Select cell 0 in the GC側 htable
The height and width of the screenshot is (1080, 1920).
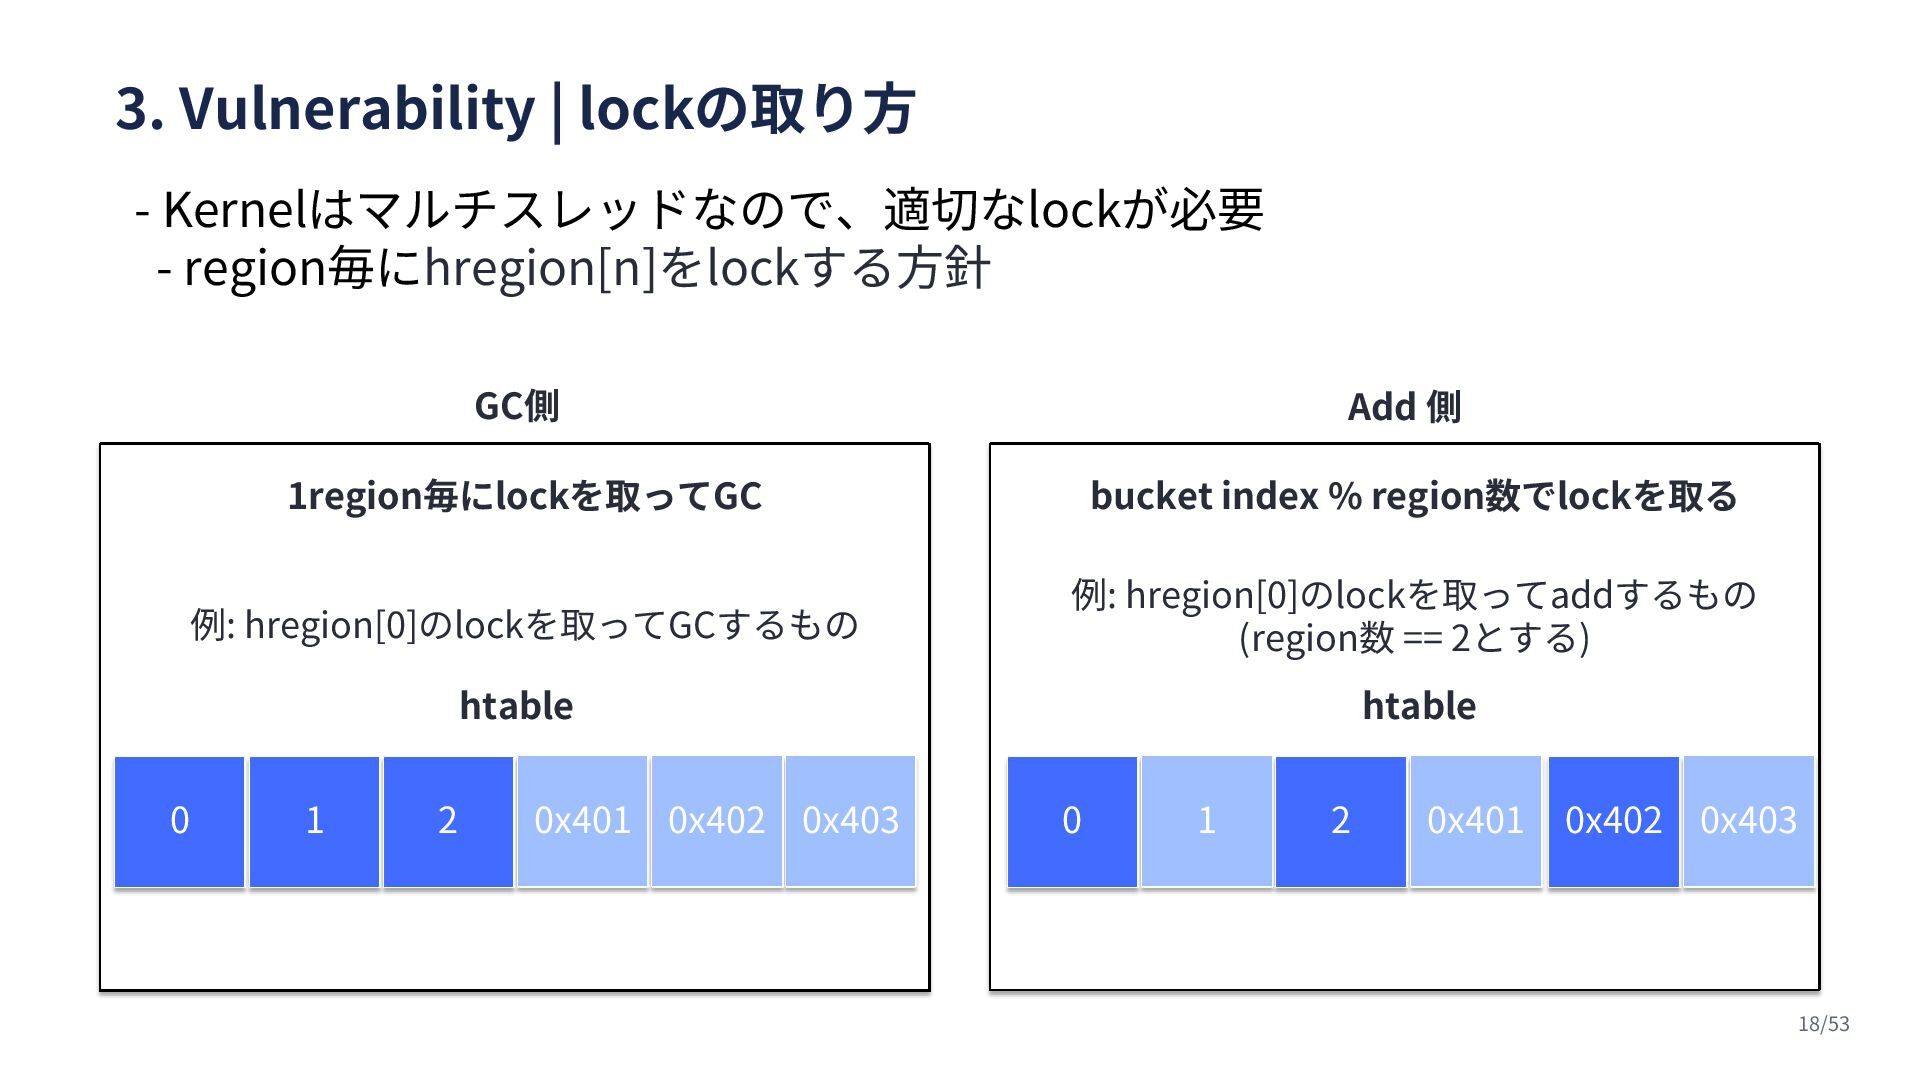(x=180, y=821)
